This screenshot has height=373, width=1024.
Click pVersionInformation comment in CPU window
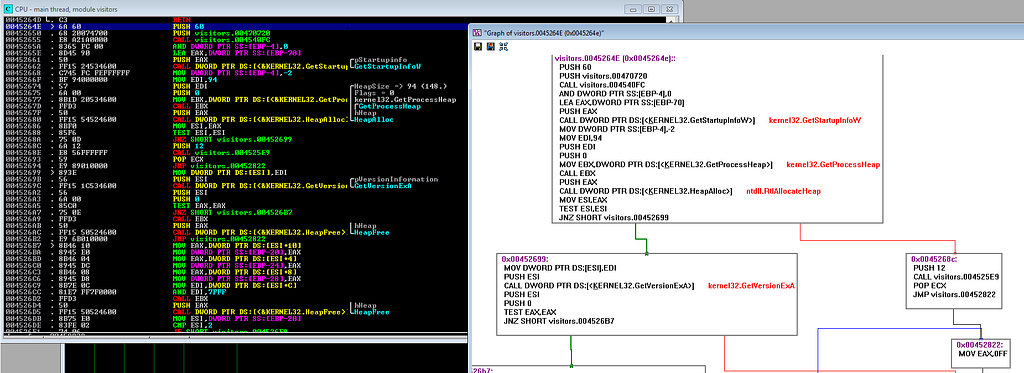click(x=396, y=179)
